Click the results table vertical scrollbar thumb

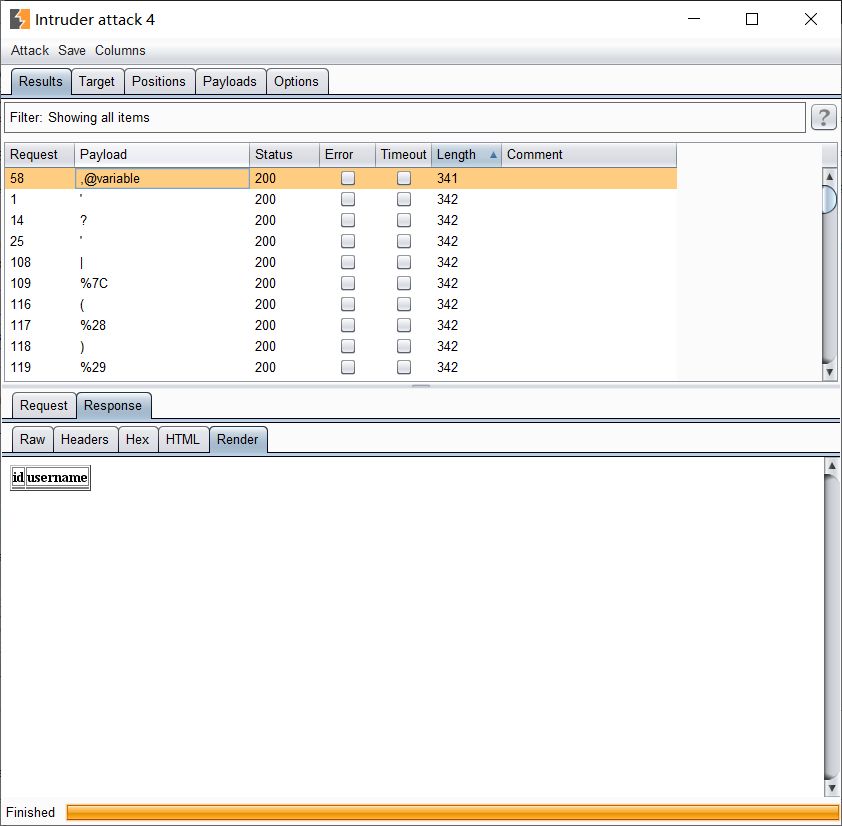(830, 199)
